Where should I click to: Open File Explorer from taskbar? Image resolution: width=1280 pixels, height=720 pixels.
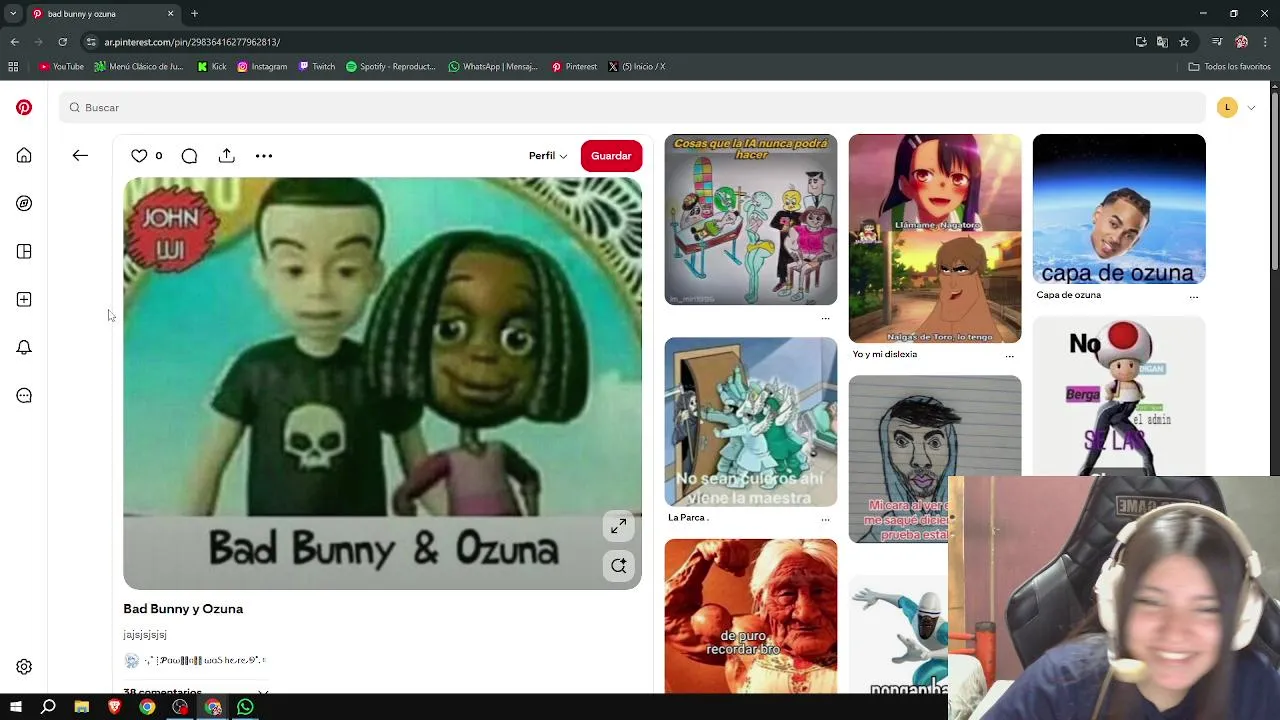tap(82, 707)
